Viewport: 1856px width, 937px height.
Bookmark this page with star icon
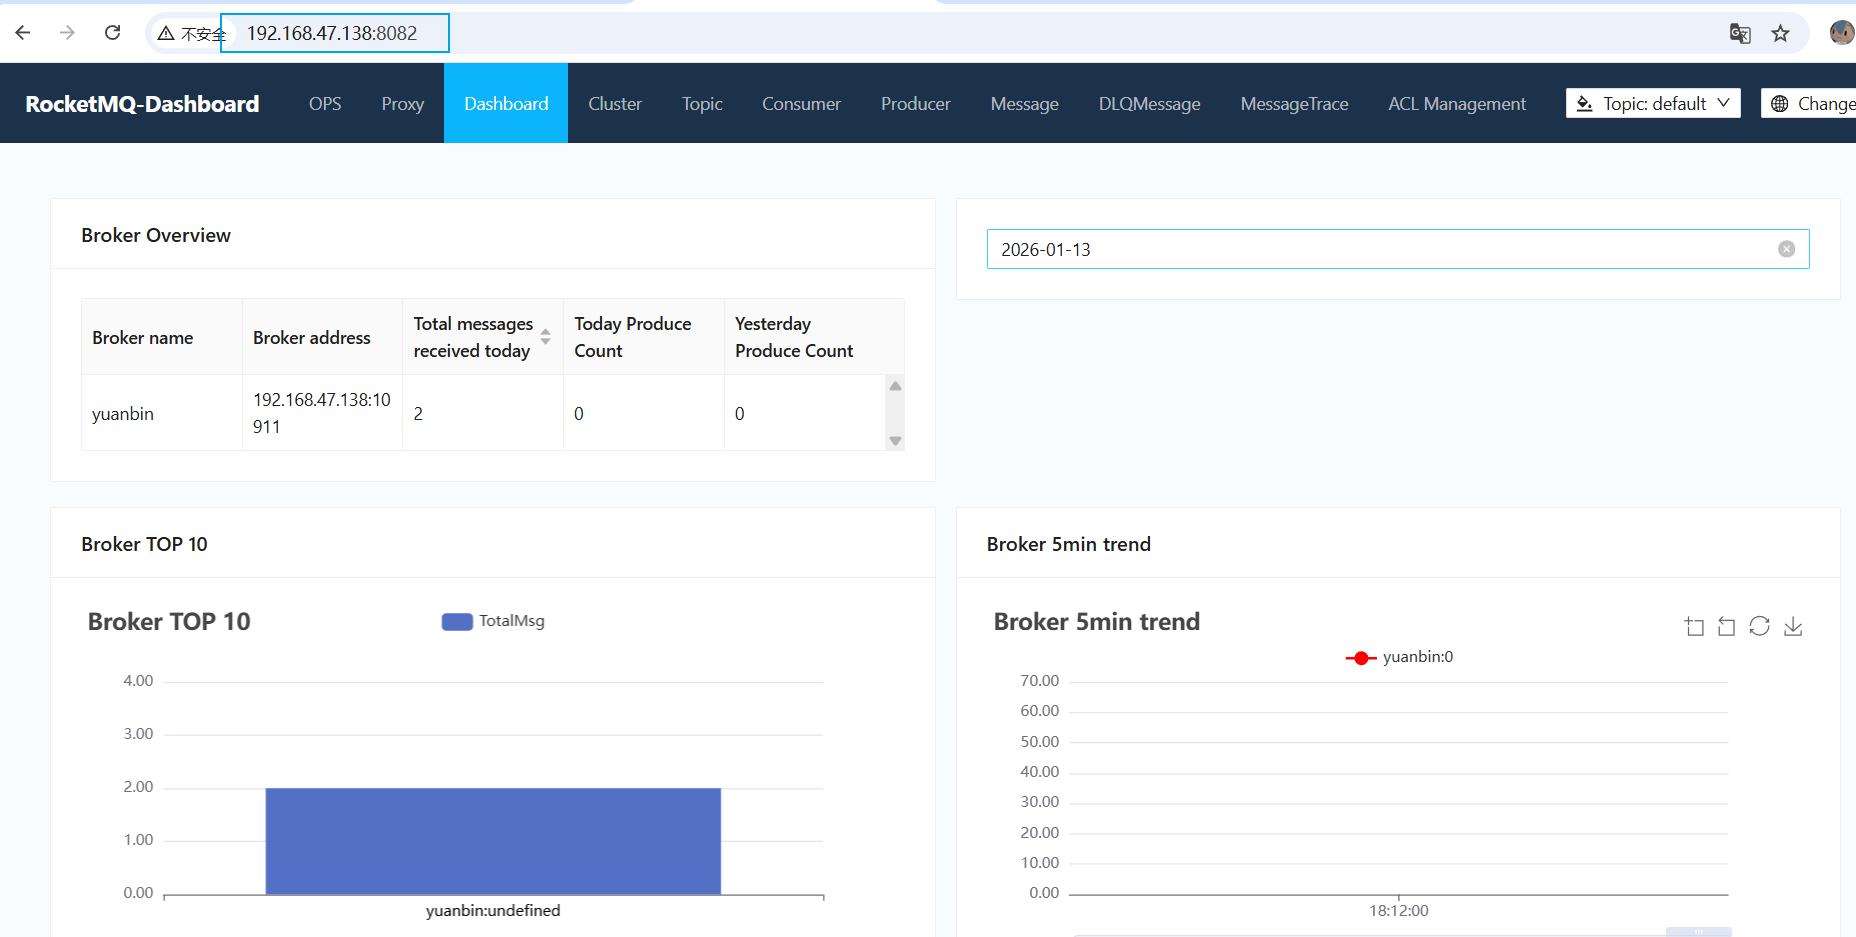1781,33
